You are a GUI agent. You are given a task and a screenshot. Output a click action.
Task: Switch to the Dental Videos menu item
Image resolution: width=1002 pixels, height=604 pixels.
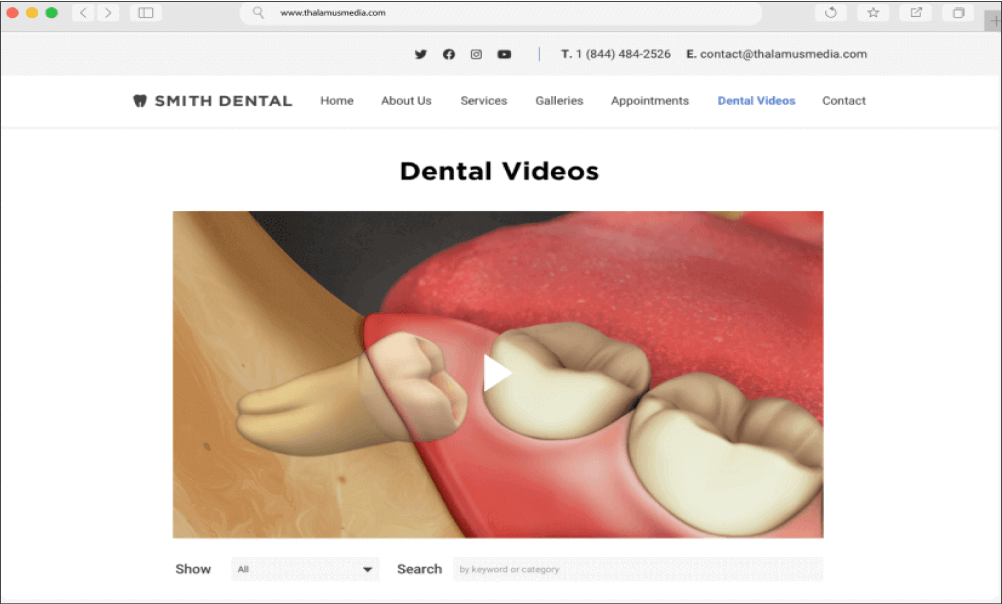756,100
